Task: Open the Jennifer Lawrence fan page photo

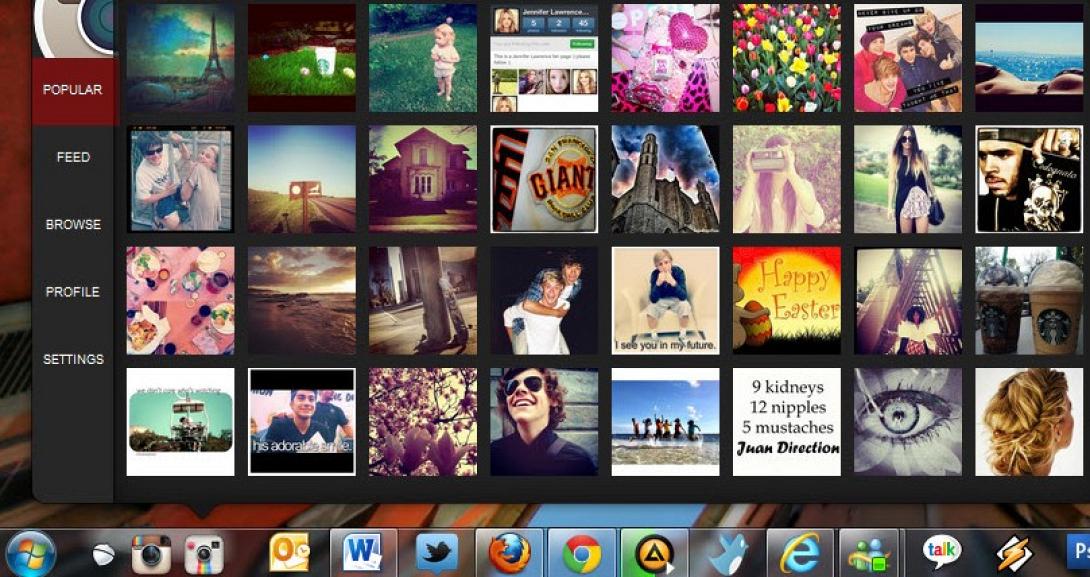Action: [543, 57]
